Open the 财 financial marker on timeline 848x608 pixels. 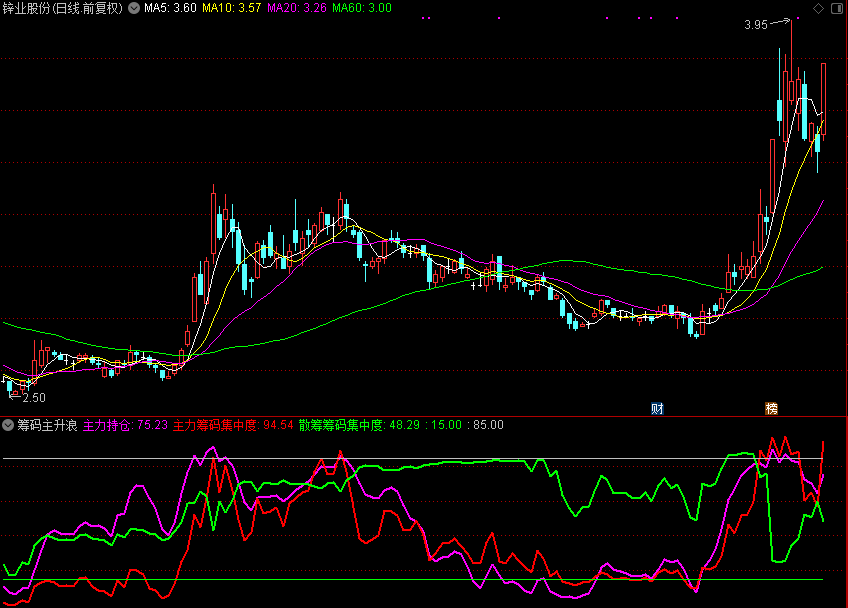[657, 408]
